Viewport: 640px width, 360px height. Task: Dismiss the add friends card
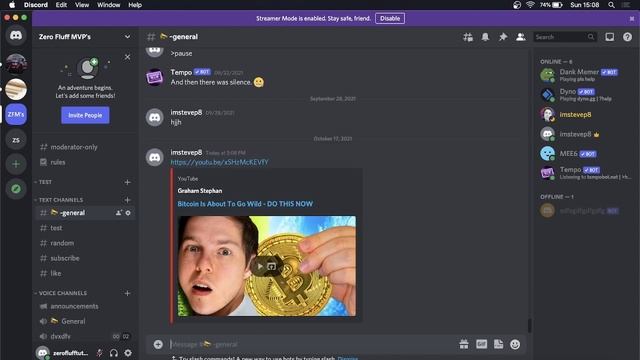[127, 57]
